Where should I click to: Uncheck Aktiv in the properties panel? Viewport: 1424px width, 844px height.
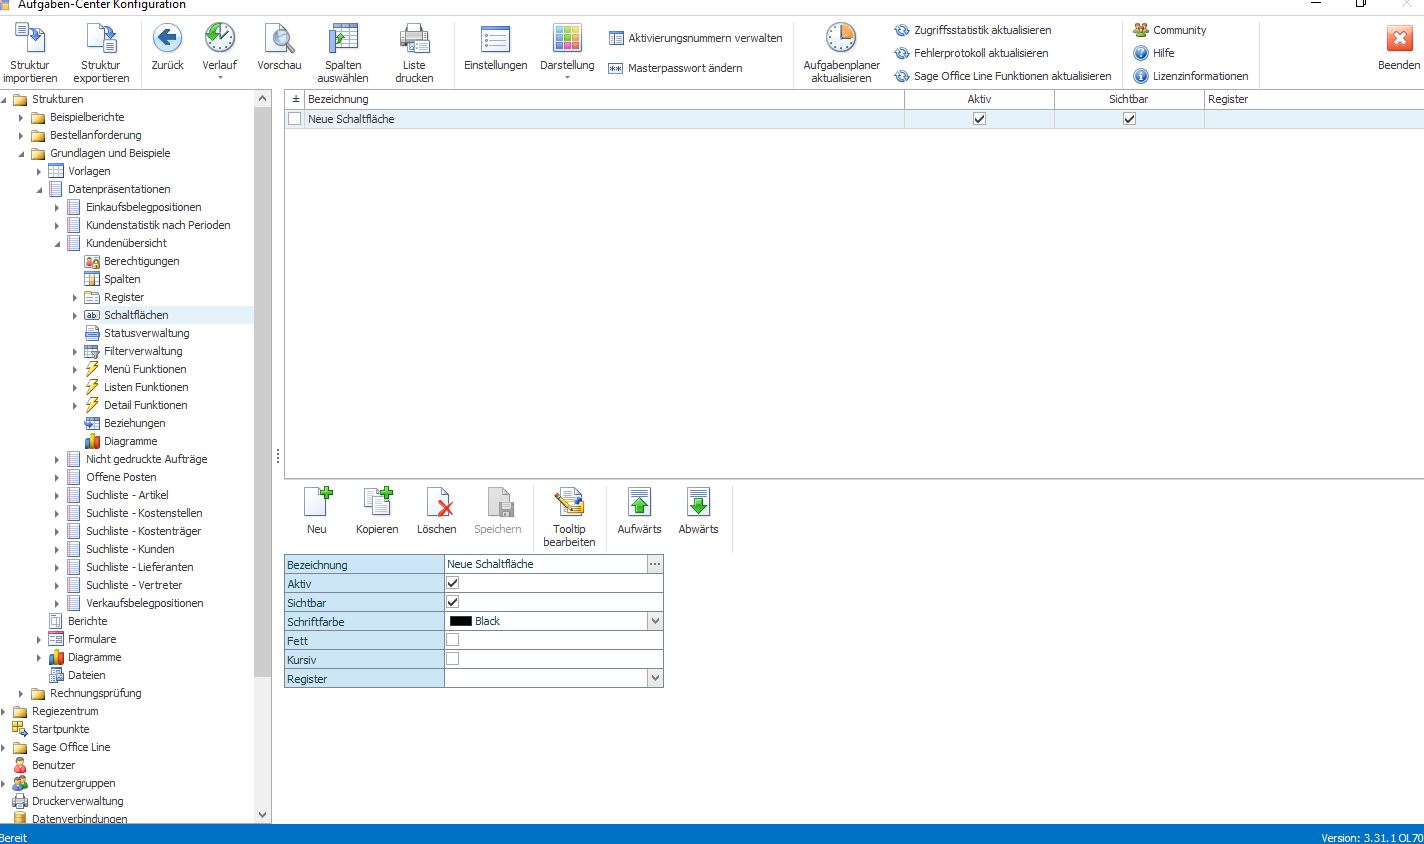[x=452, y=583]
